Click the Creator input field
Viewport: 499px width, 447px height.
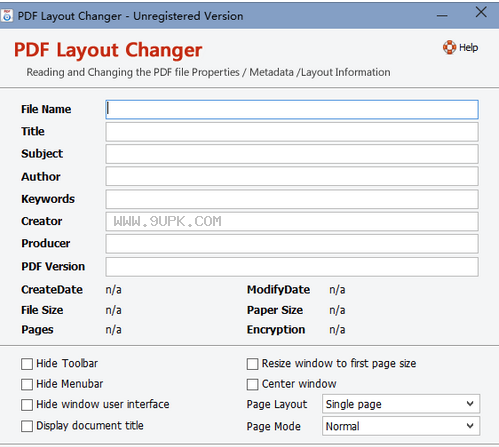click(292, 221)
